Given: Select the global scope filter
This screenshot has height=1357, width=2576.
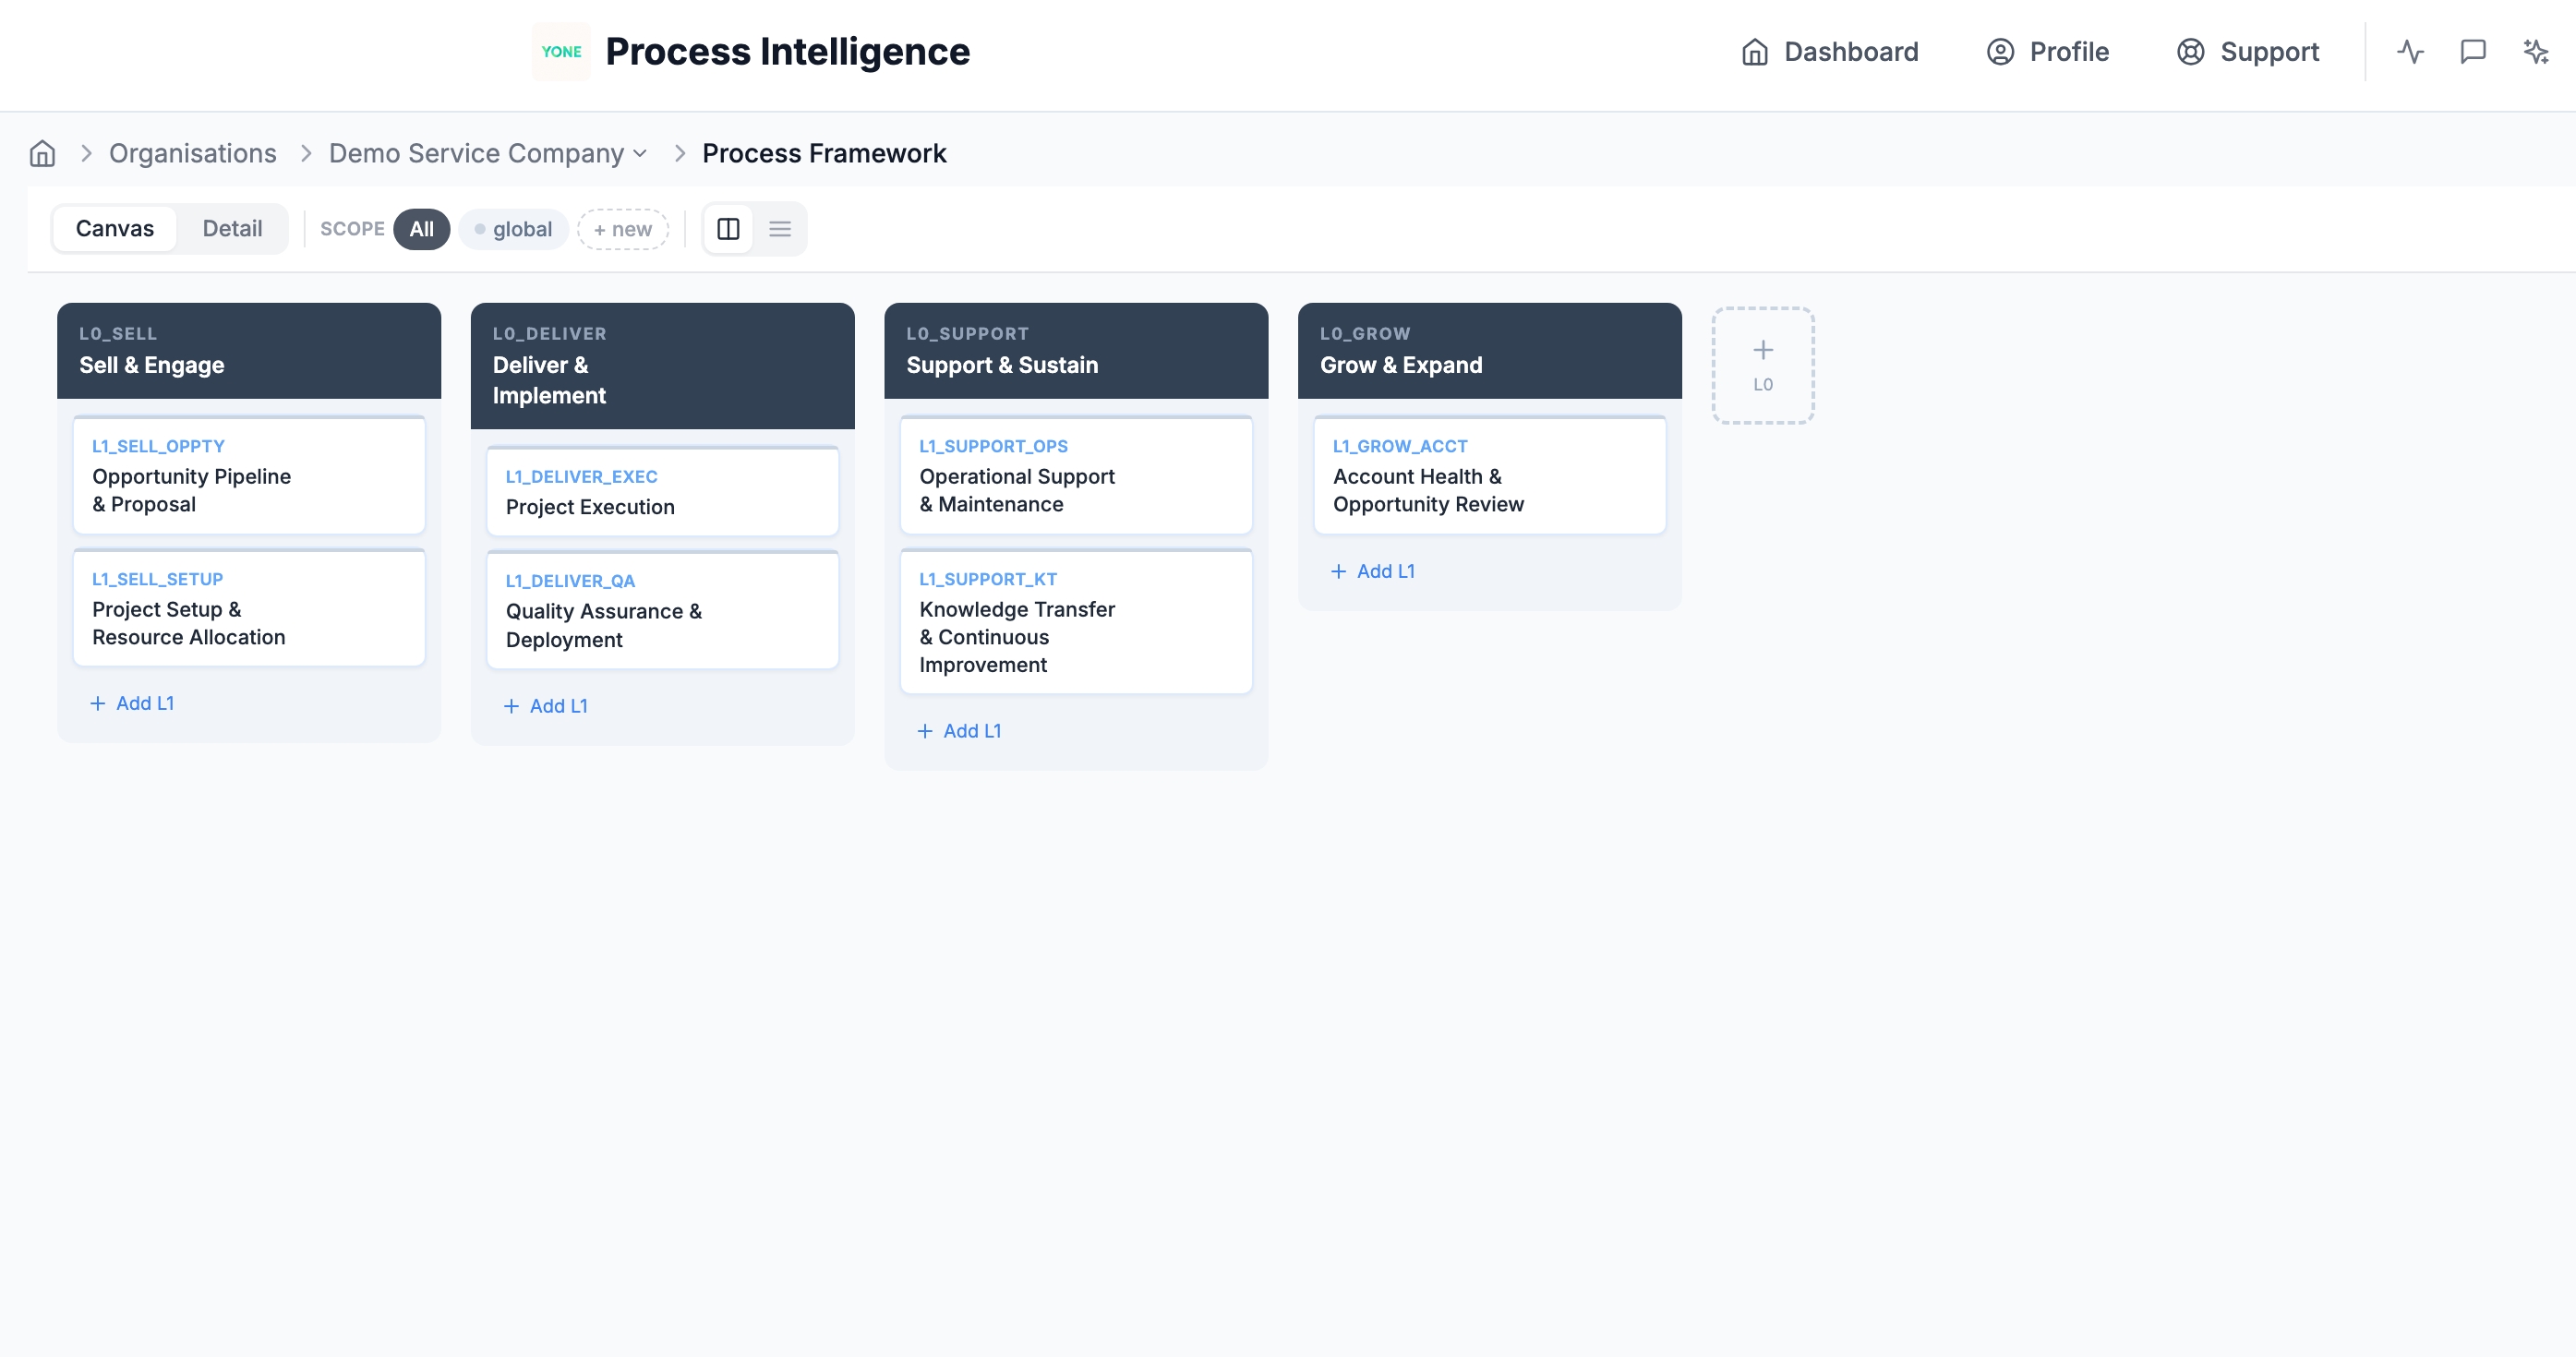Looking at the screenshot, I should (513, 229).
